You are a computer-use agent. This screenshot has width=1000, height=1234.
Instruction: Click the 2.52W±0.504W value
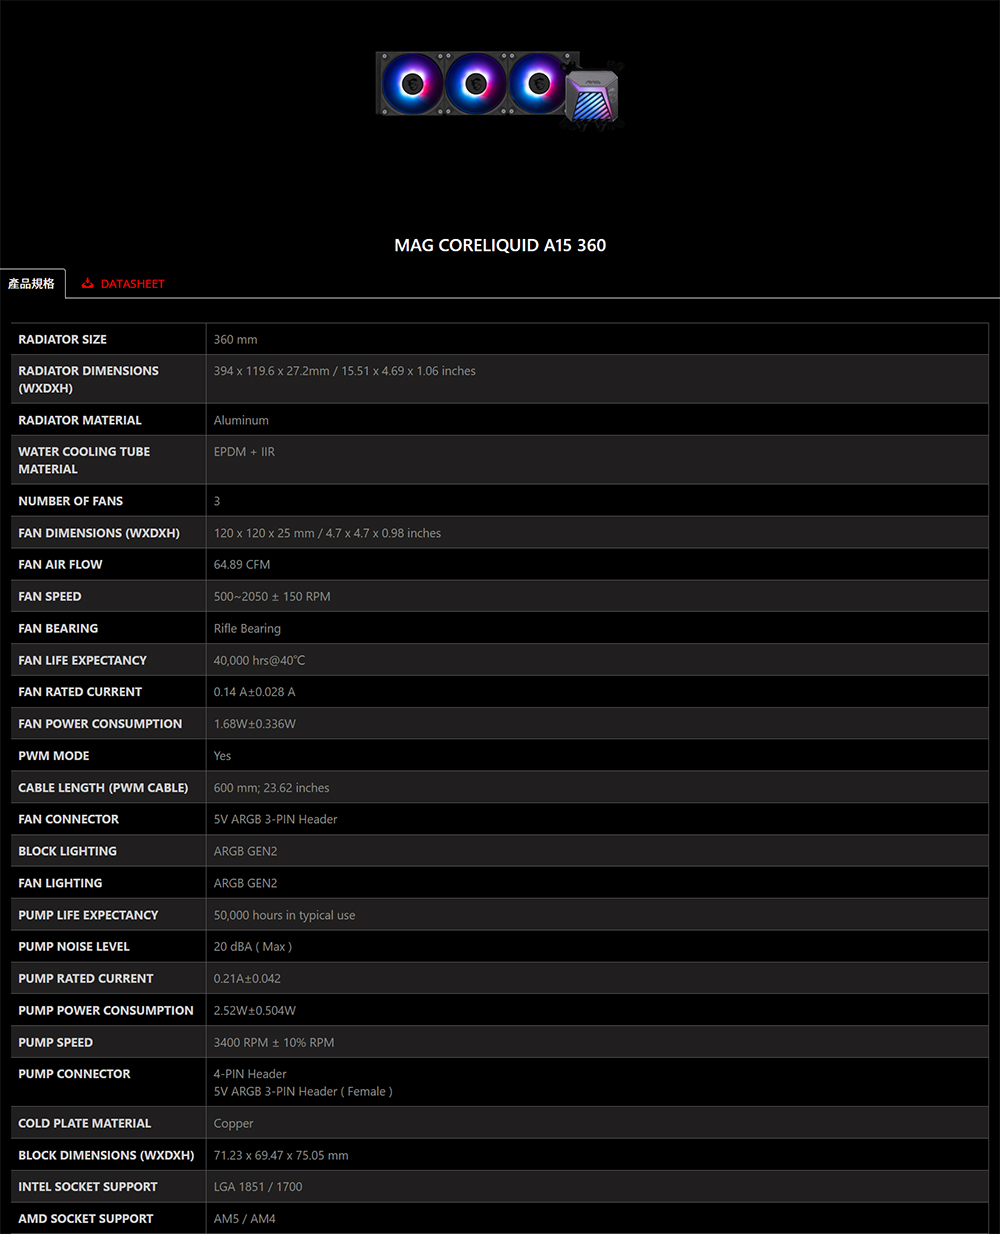click(x=254, y=1011)
